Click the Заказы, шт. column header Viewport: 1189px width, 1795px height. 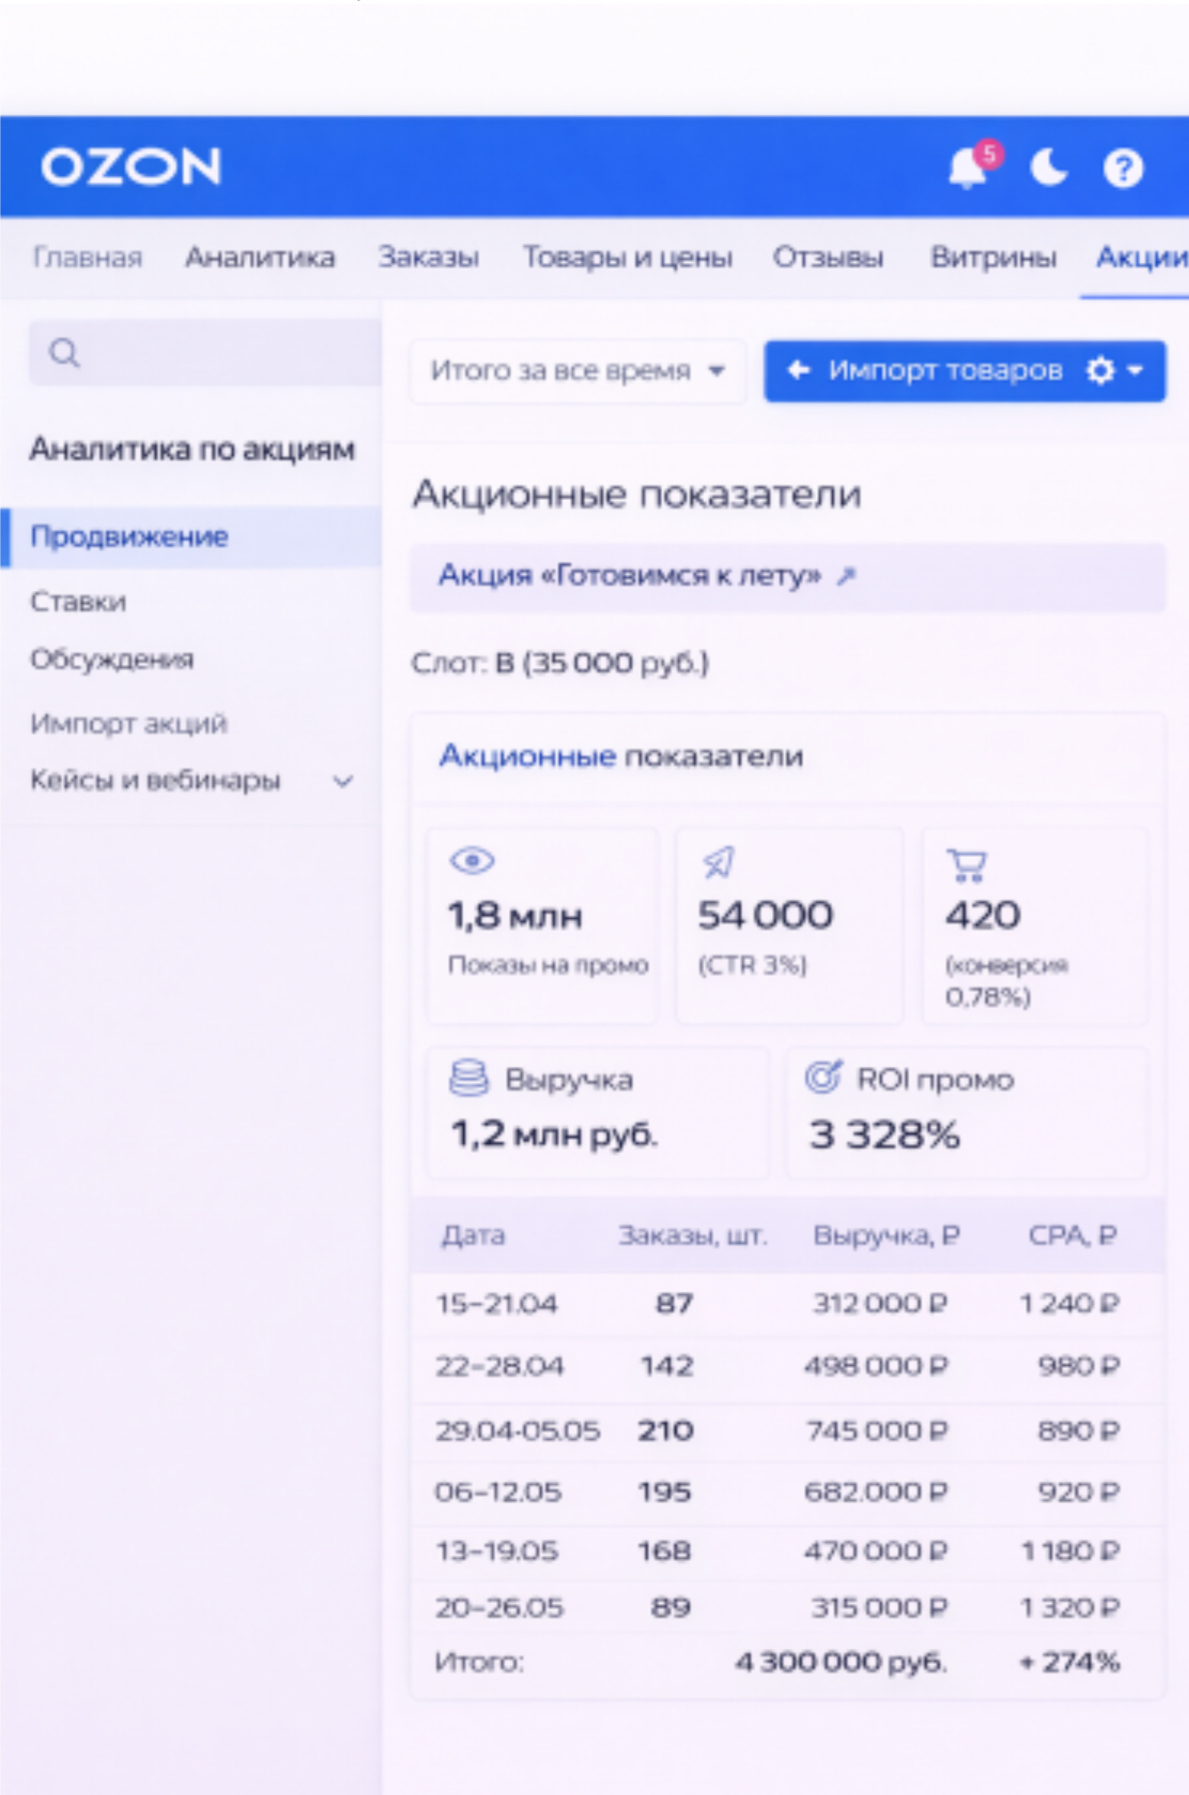pos(692,1236)
